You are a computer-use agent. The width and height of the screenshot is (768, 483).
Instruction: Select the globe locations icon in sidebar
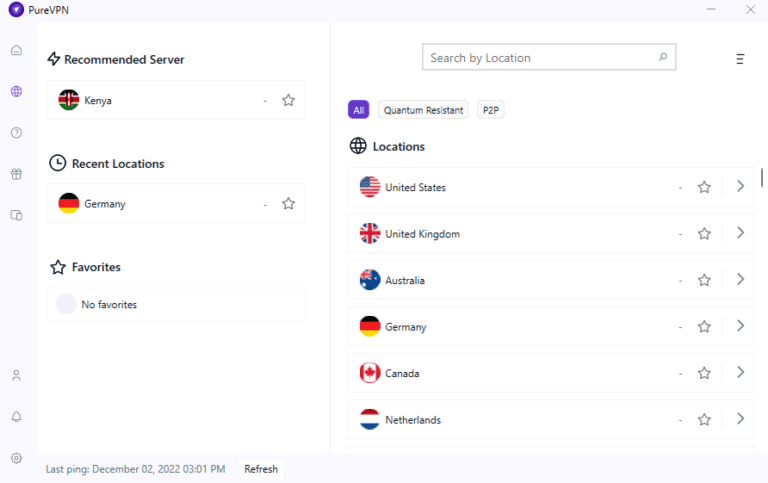point(16,91)
